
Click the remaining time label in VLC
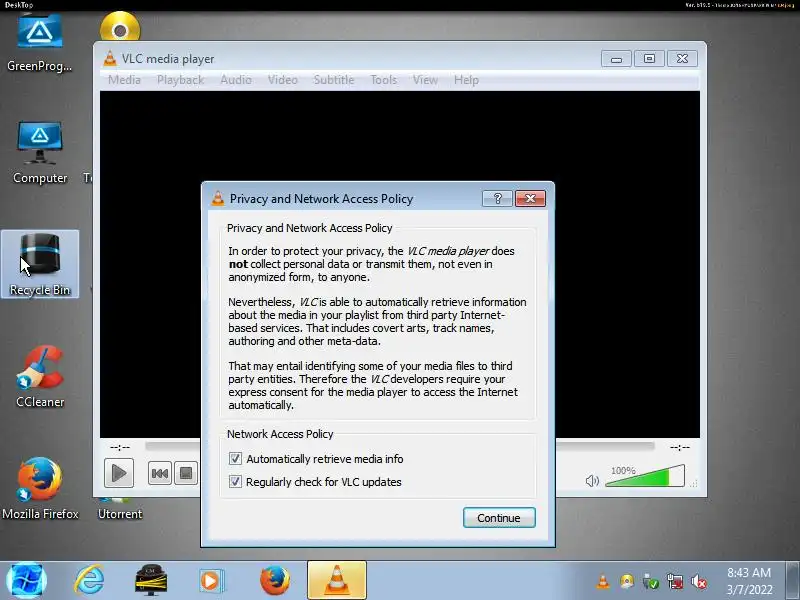click(x=680, y=447)
